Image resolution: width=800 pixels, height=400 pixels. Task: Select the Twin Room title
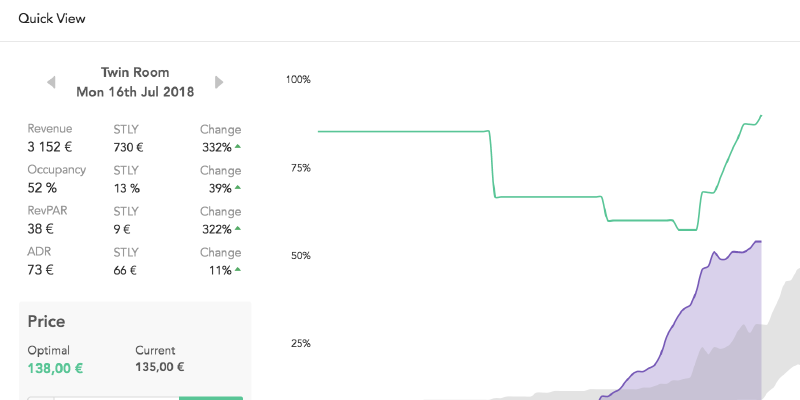pos(135,72)
